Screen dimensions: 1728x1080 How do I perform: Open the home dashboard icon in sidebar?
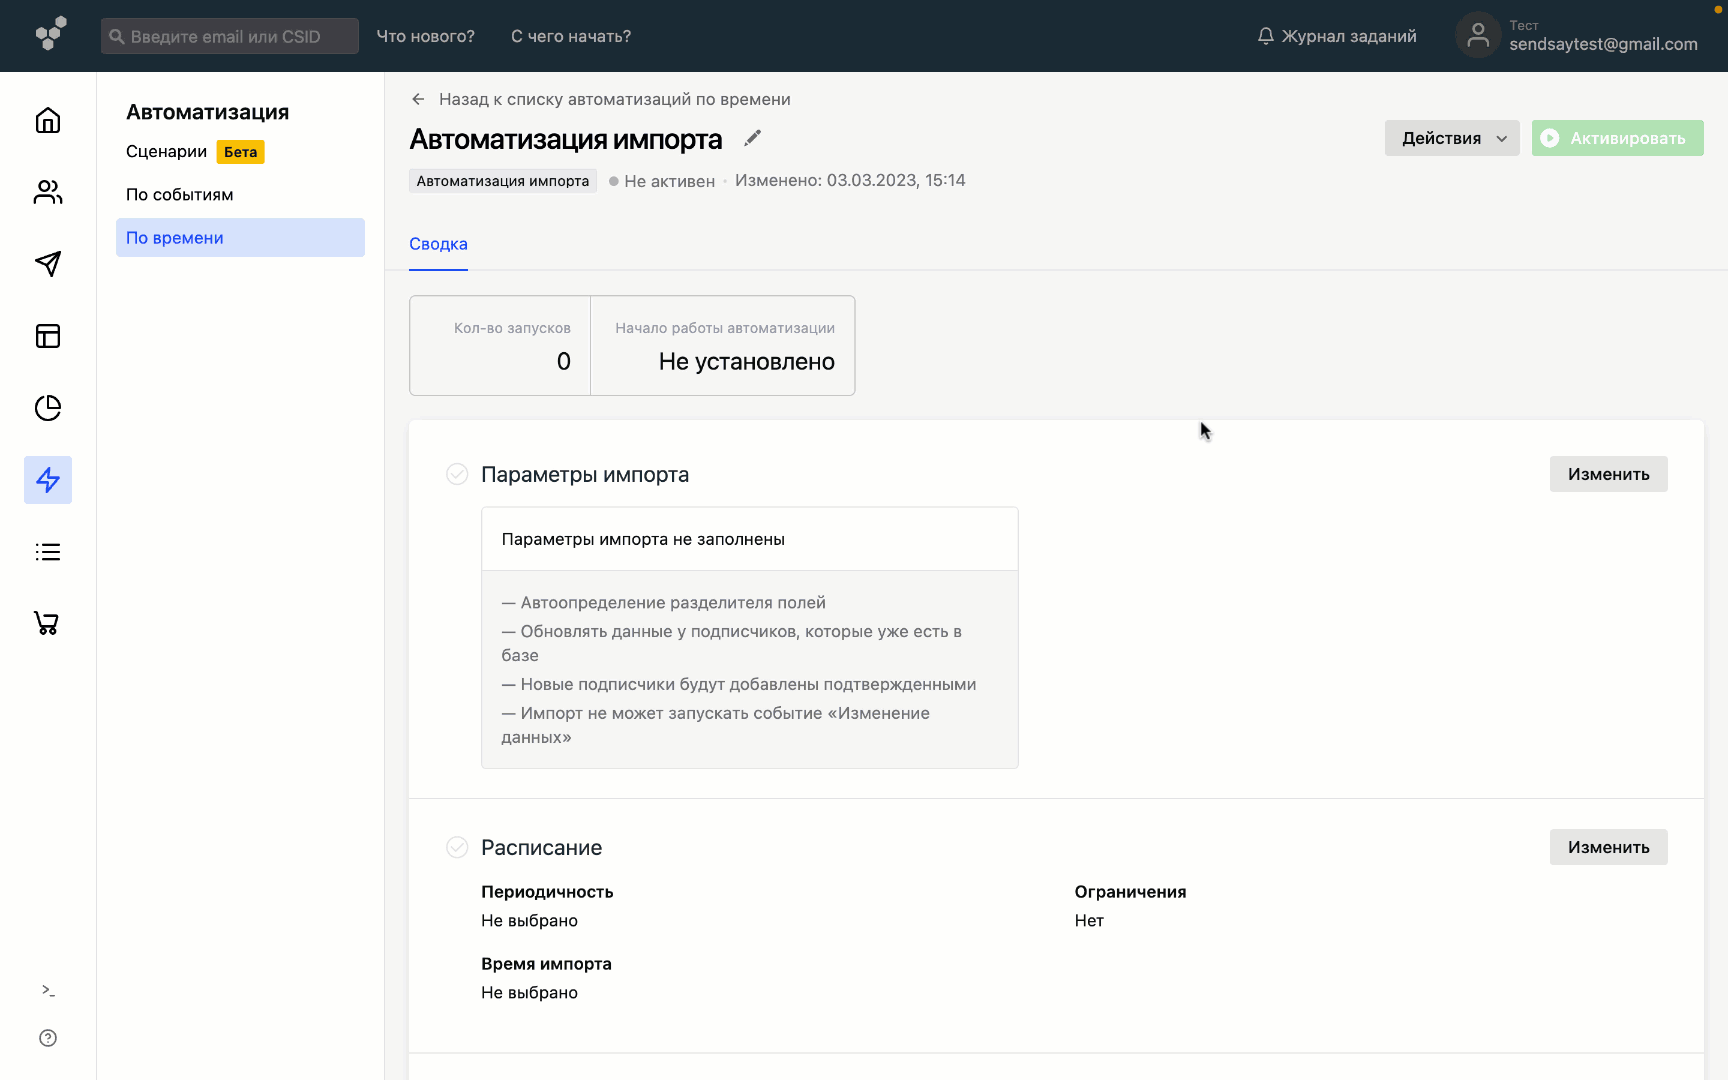48,121
